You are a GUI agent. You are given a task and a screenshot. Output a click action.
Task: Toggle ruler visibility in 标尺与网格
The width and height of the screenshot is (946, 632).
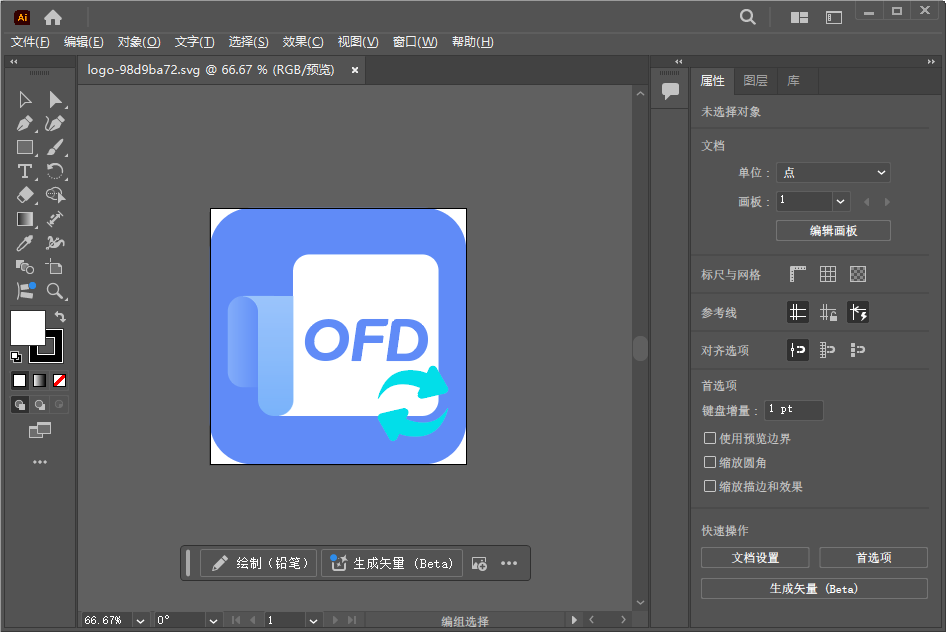click(x=797, y=272)
